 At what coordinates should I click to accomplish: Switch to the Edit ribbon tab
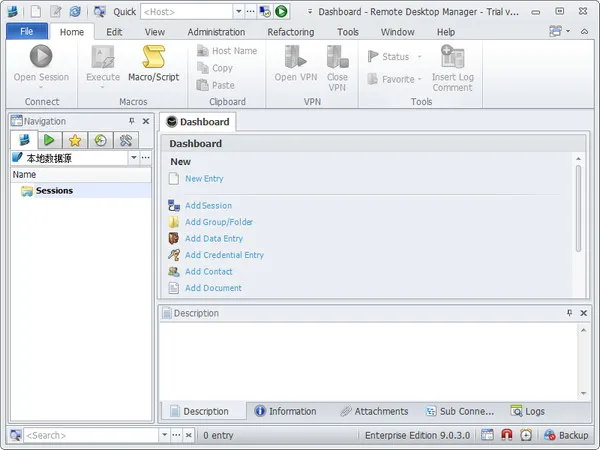(114, 32)
